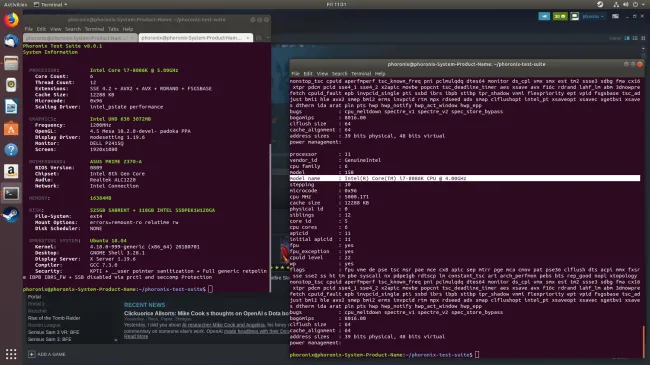
Task: Open LibreOffice Writer from the dock
Action: click(x=11, y=107)
